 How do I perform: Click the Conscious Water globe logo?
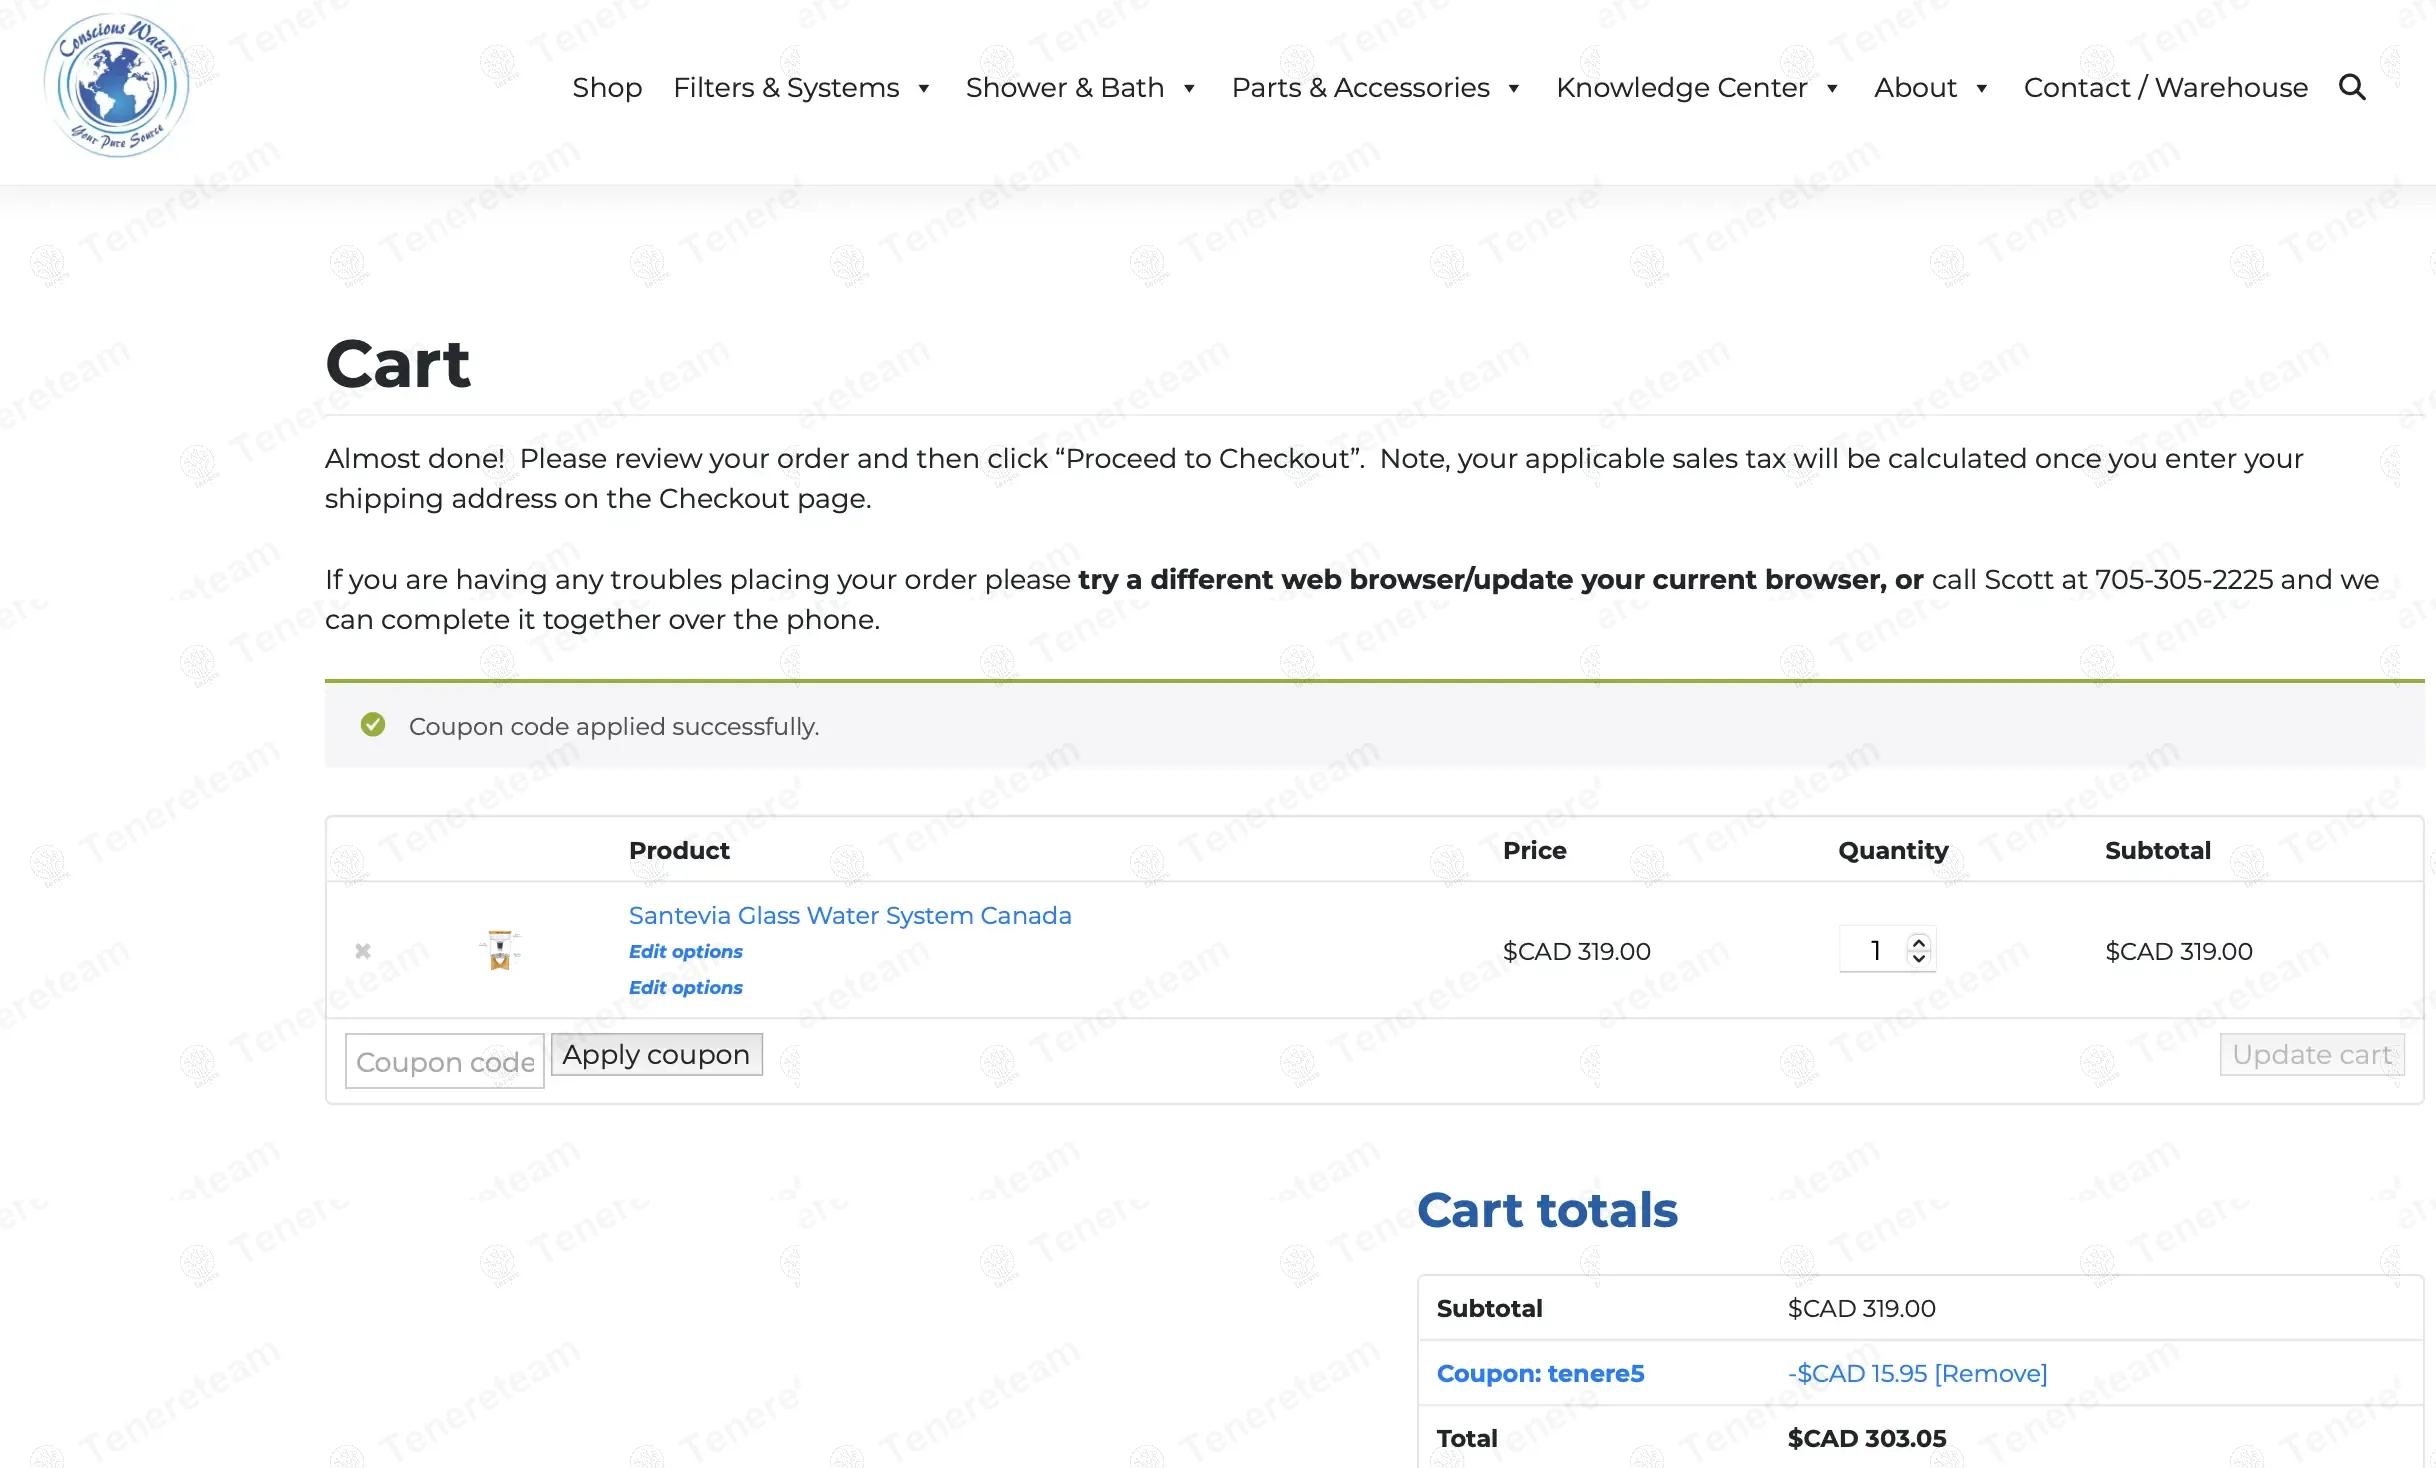click(x=117, y=86)
